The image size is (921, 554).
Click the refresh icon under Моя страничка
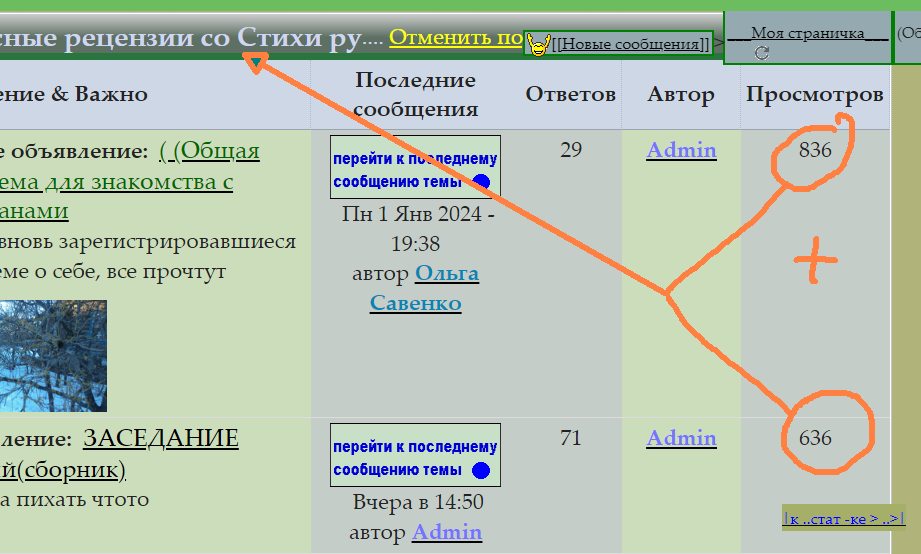(761, 53)
